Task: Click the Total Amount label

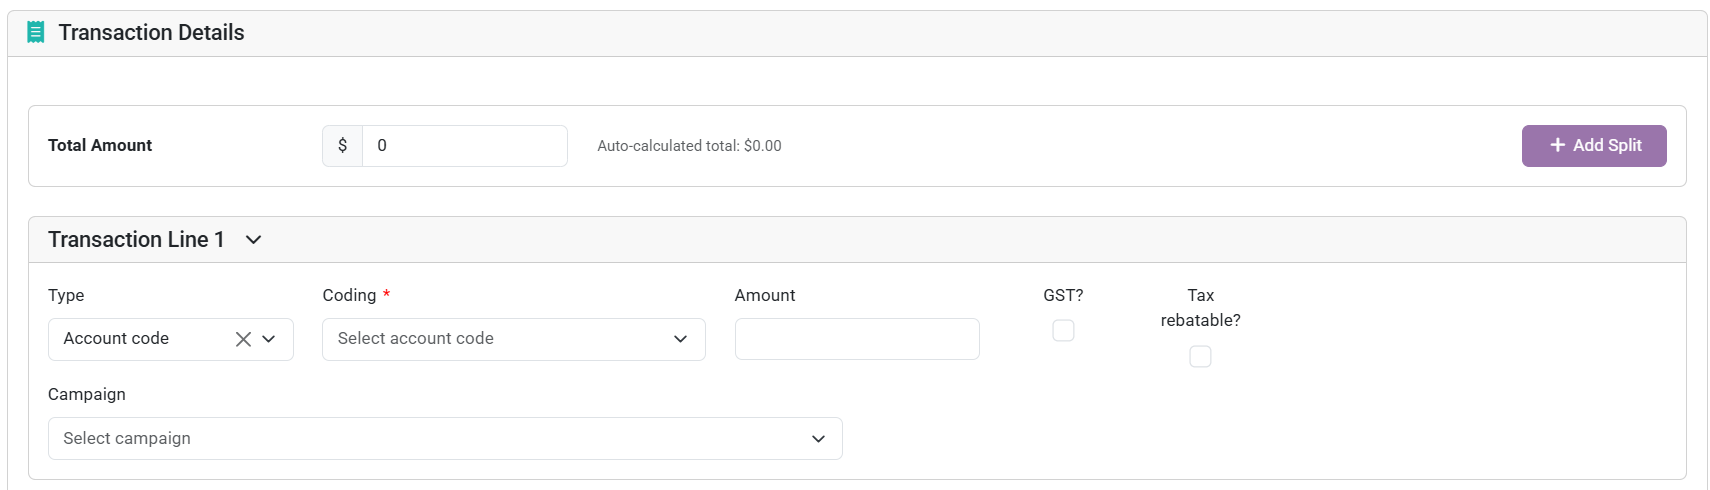Action: pos(100,146)
